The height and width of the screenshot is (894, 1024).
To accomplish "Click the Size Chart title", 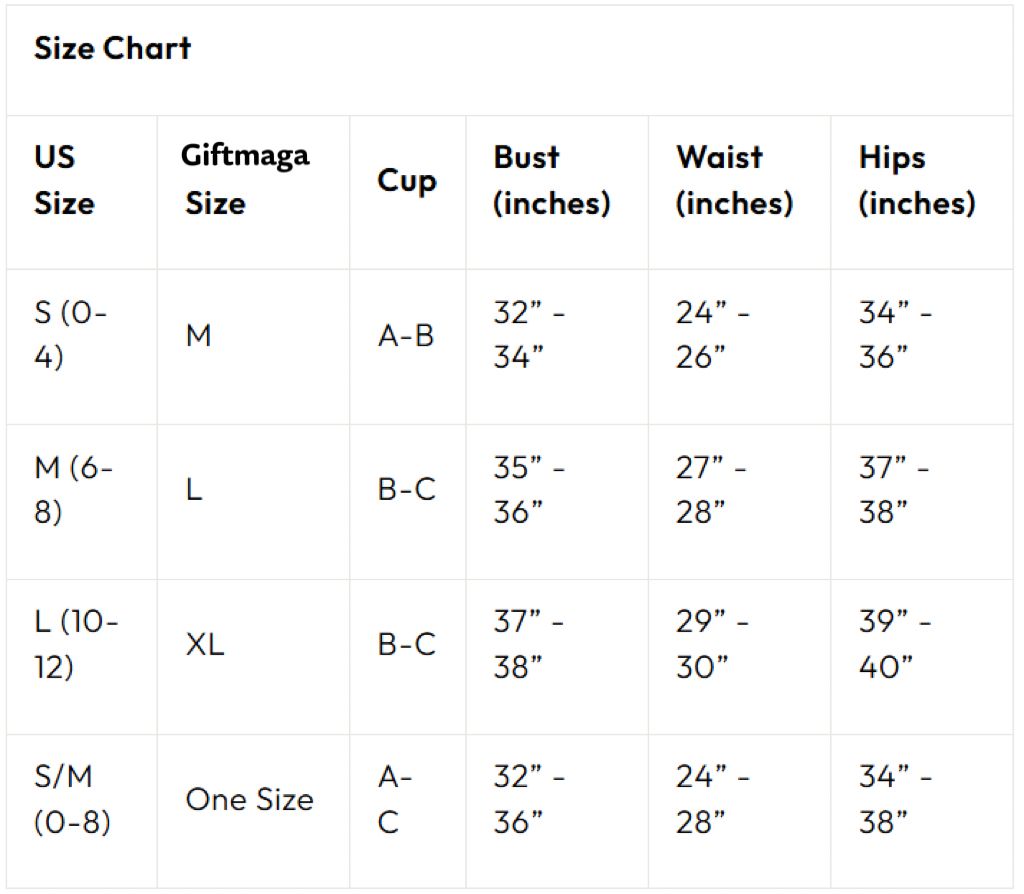I will click(x=112, y=48).
